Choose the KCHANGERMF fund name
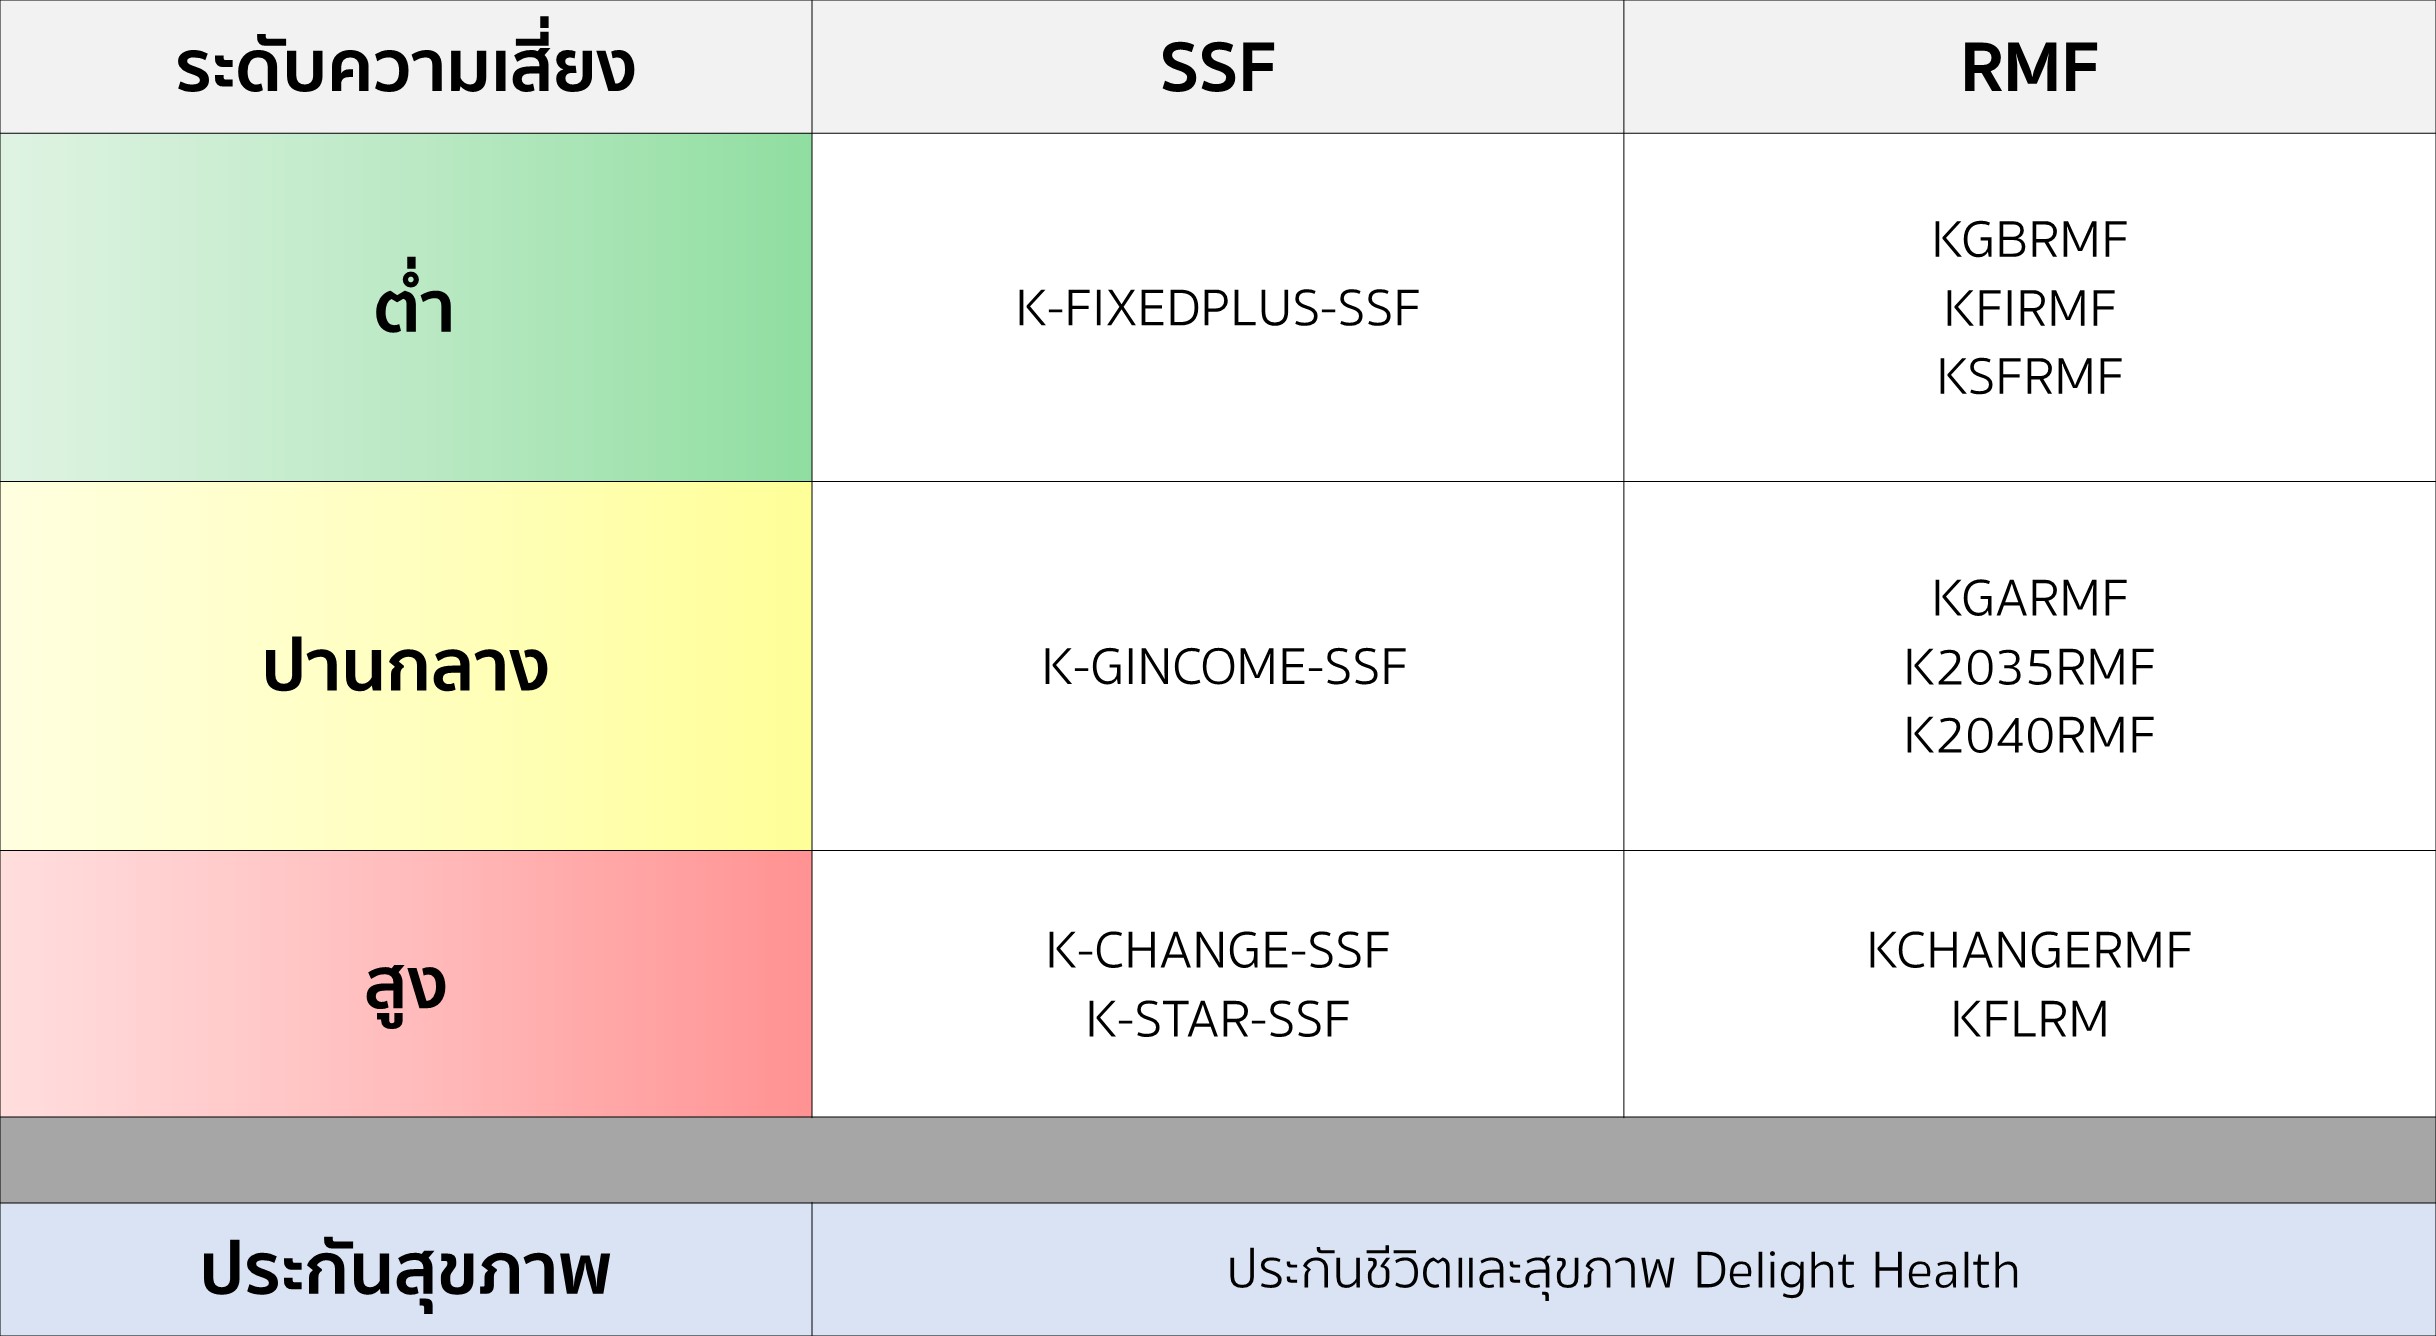Screen dimensions: 2436x1336 (x=2029, y=950)
